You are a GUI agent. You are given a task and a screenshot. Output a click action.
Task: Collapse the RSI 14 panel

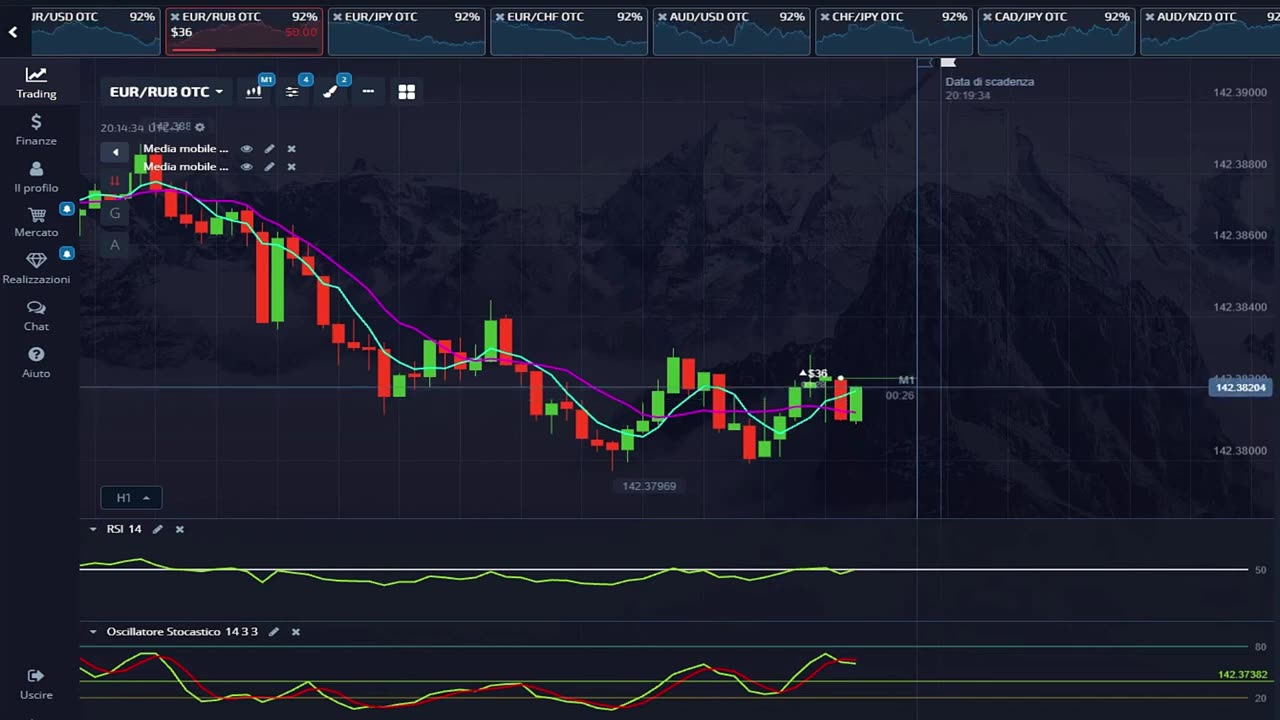pos(93,529)
